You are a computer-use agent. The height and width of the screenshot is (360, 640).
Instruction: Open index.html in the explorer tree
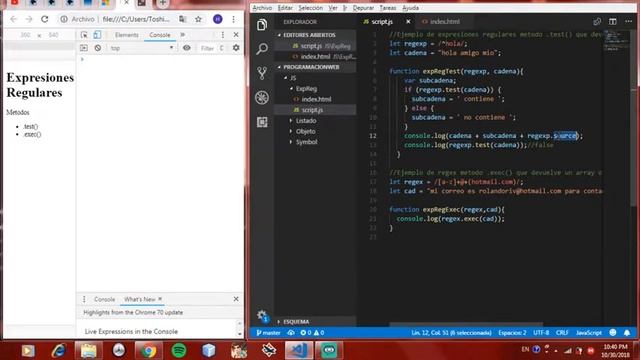[316, 99]
